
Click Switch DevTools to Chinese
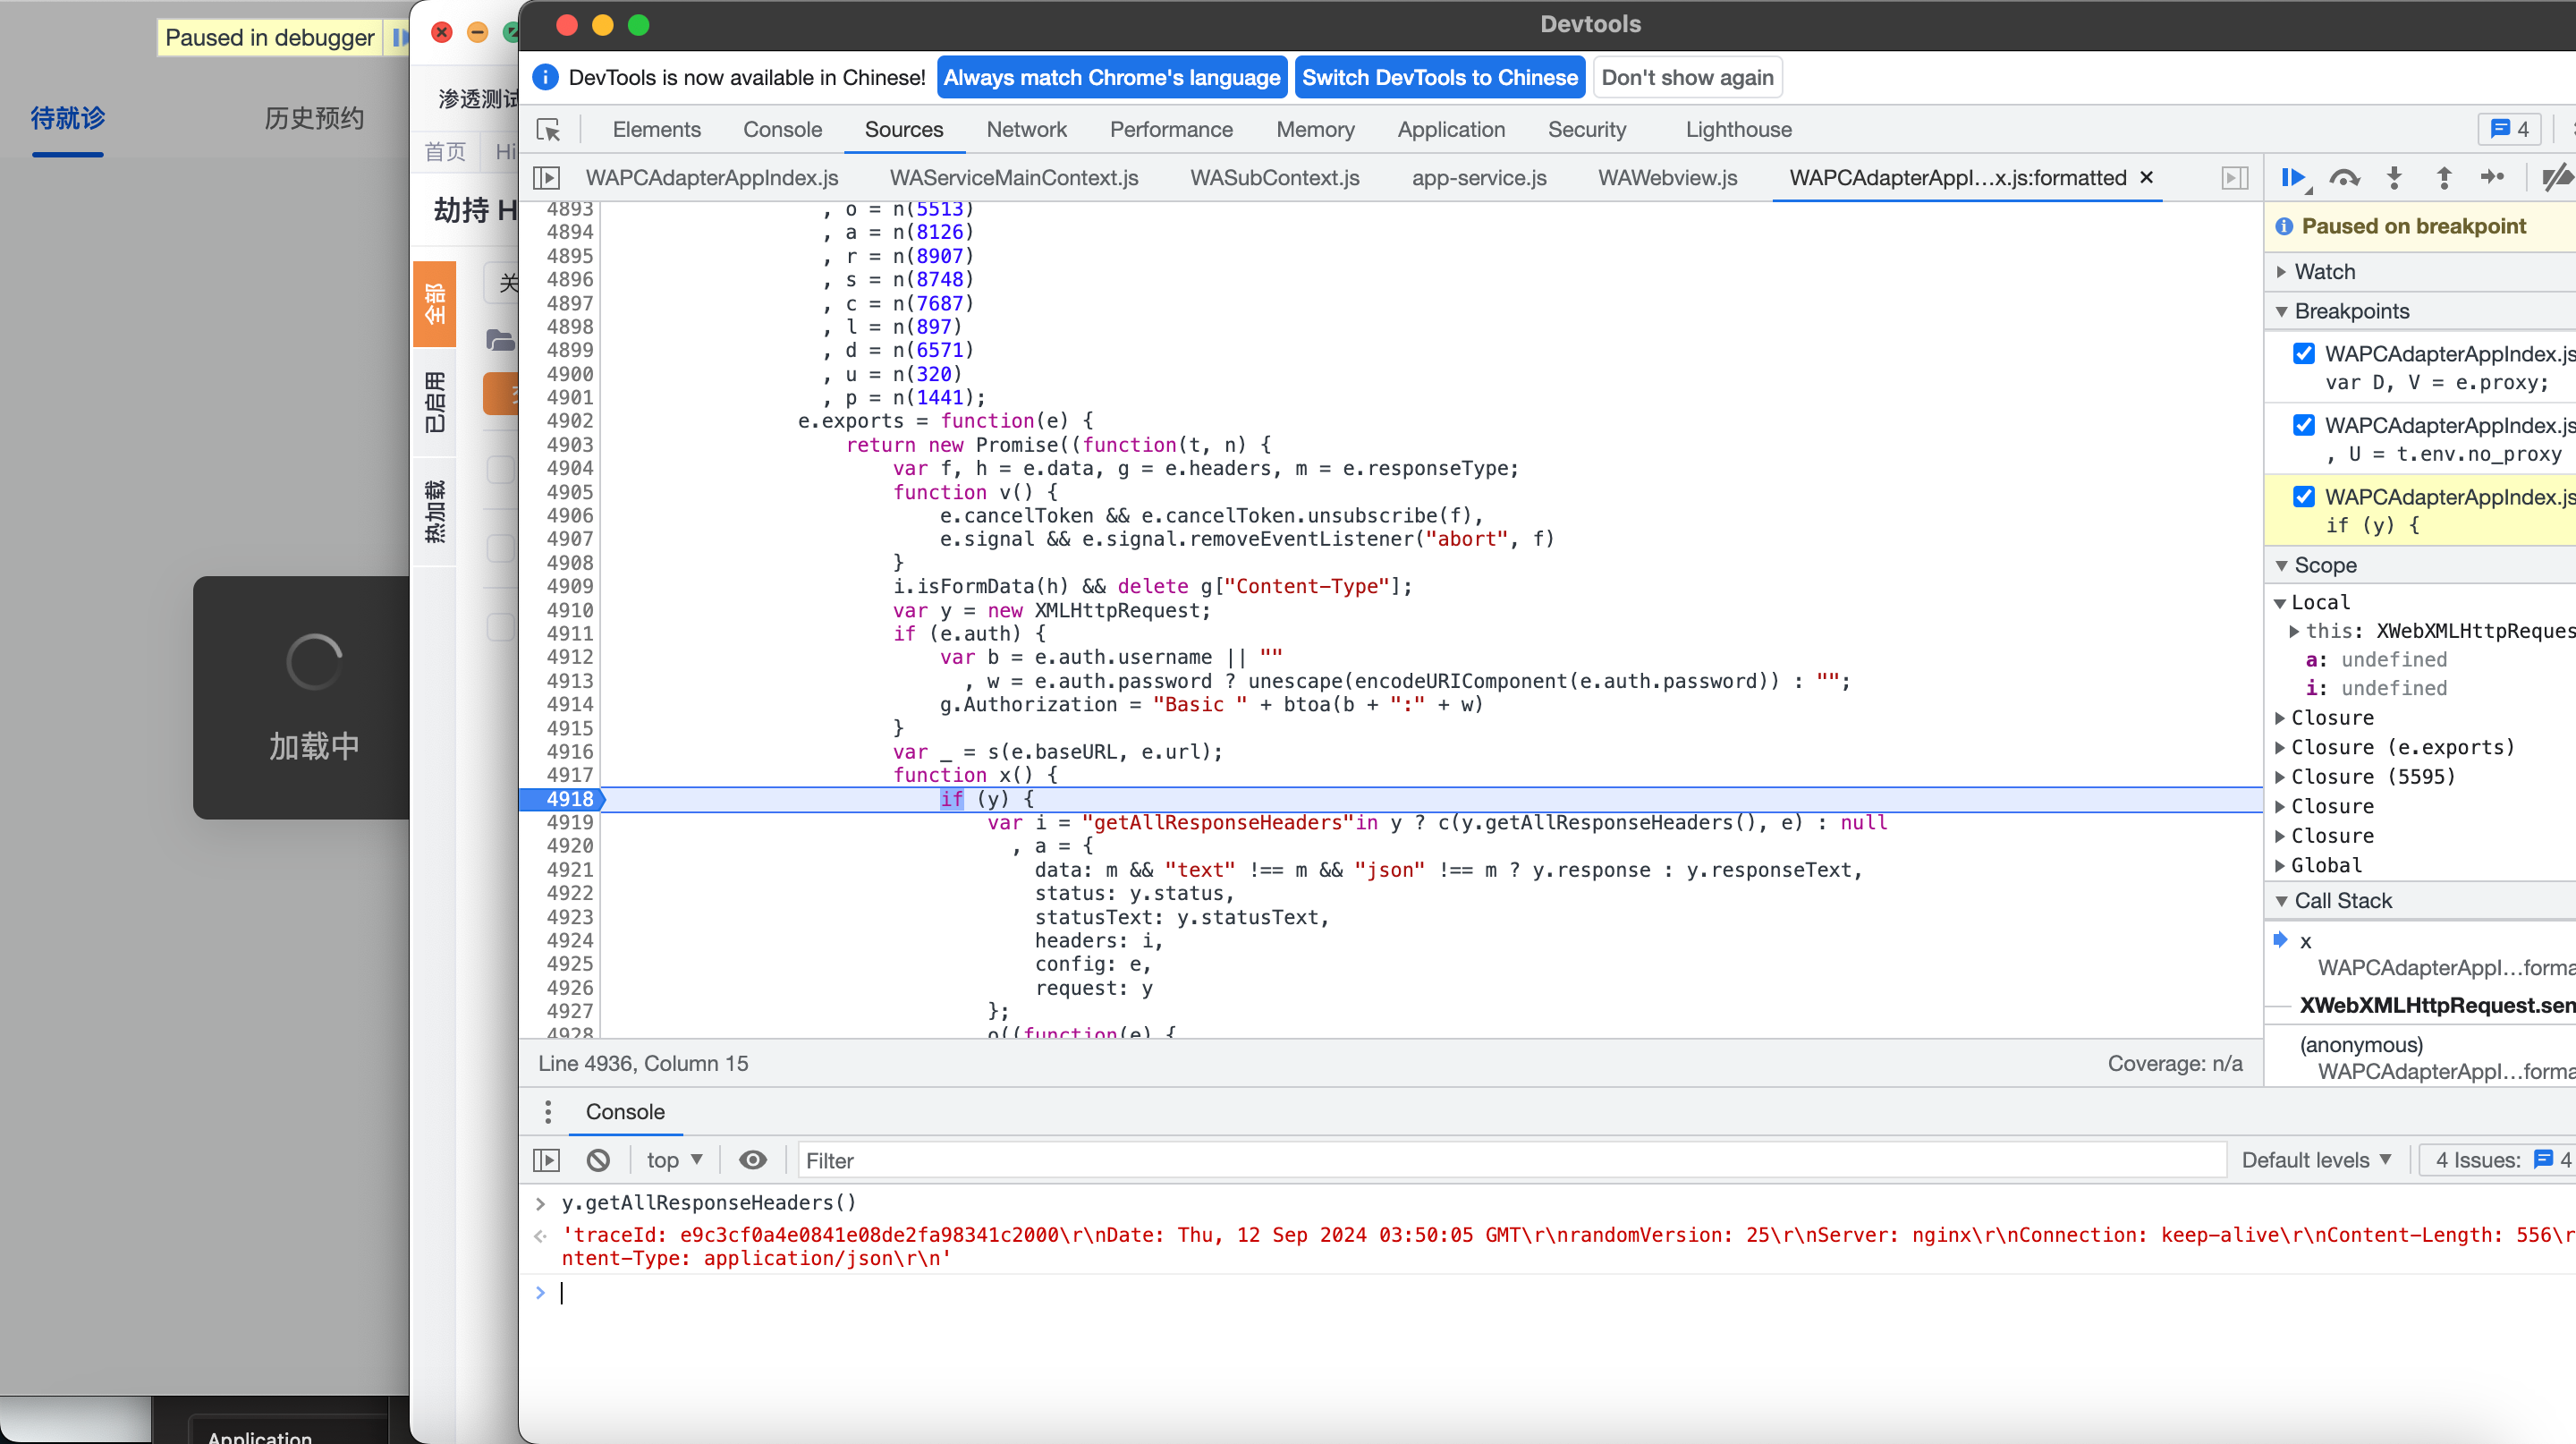(1439, 77)
